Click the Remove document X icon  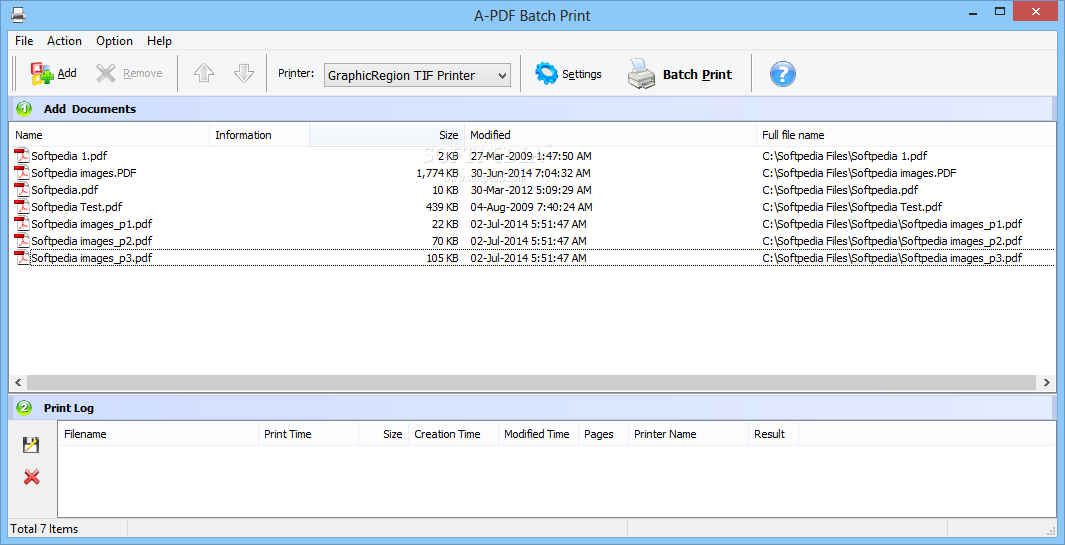click(x=106, y=73)
